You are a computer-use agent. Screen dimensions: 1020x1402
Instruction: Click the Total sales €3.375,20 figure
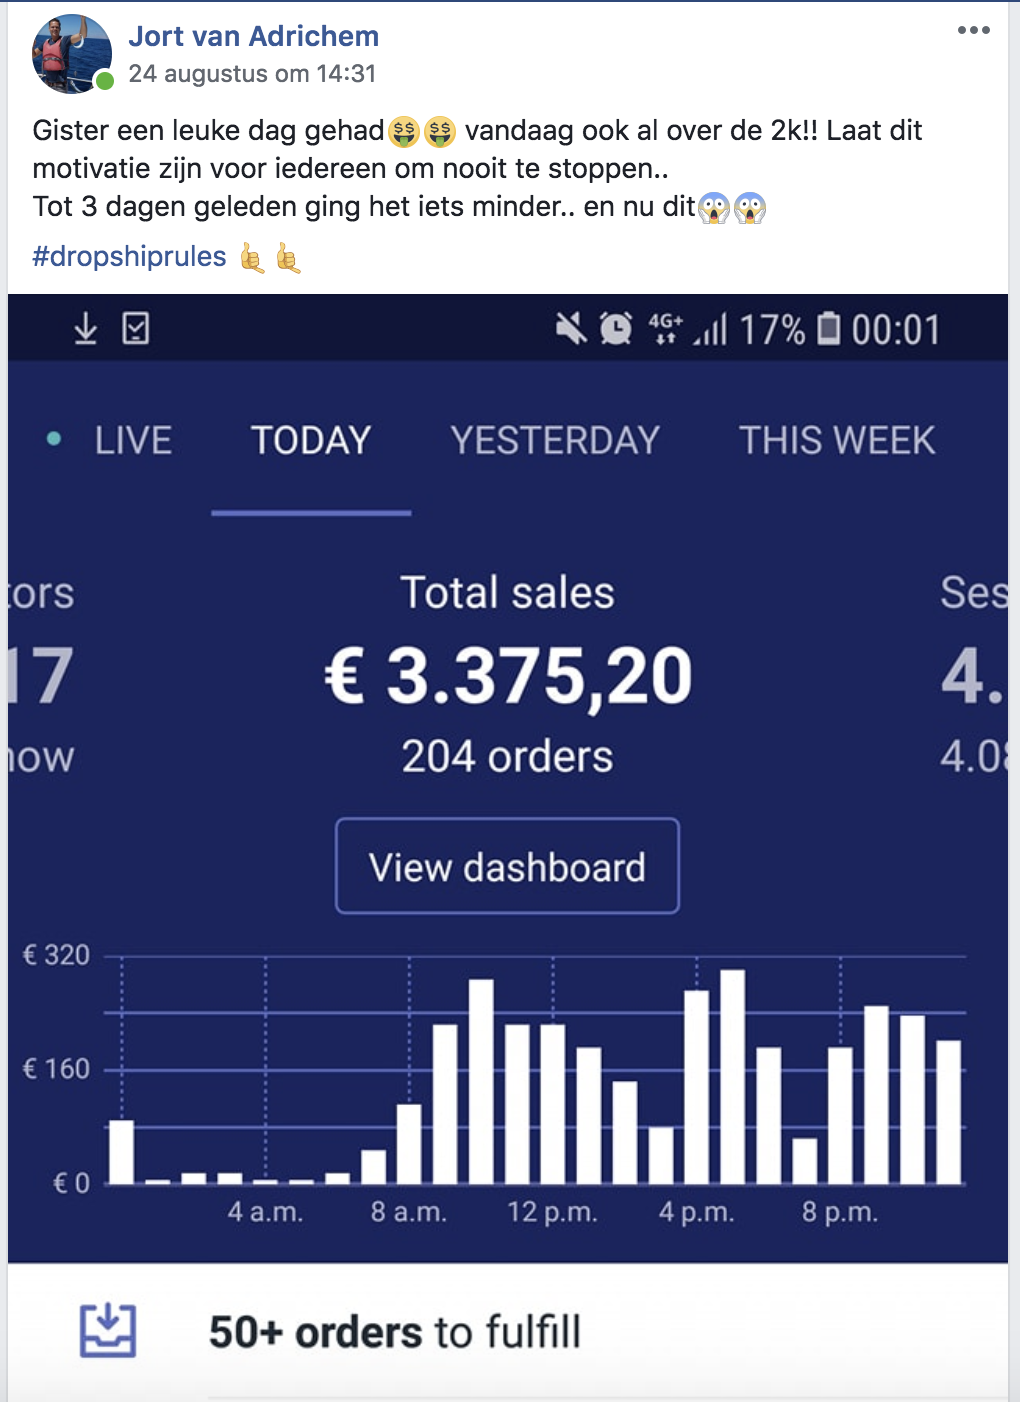pyautogui.click(x=508, y=677)
